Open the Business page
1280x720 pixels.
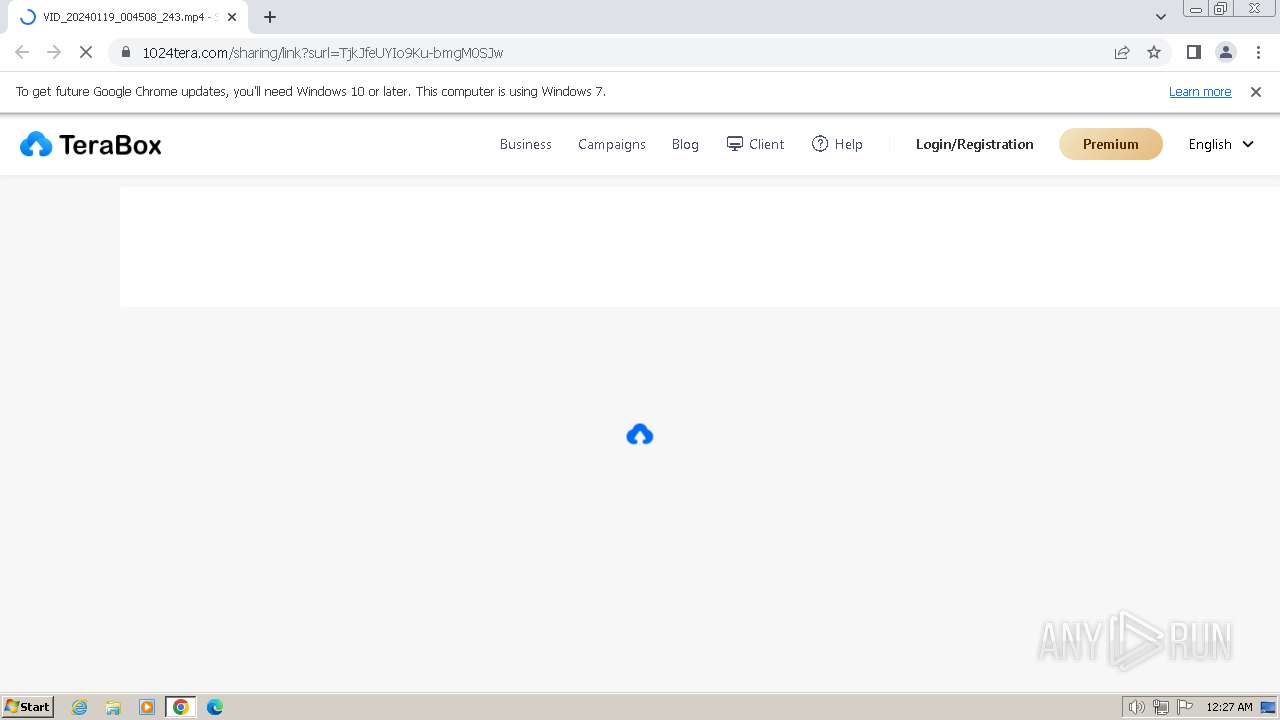point(525,144)
